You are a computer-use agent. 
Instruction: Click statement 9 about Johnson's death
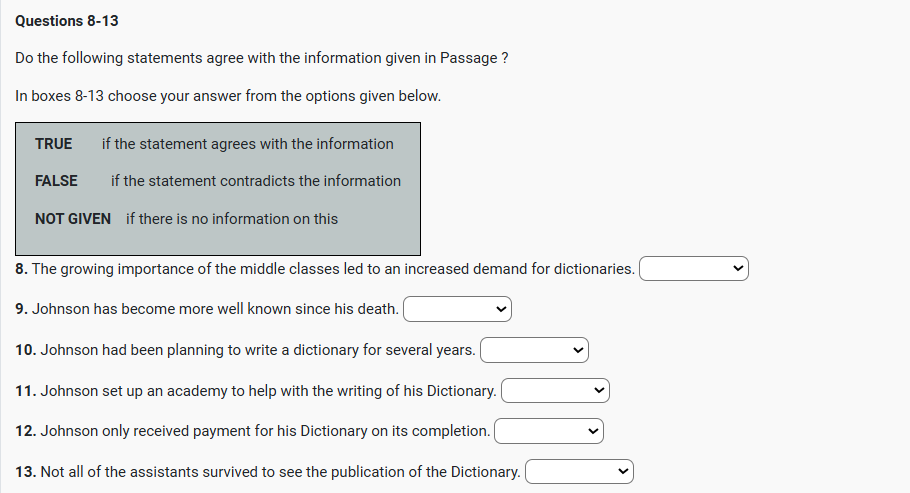coord(207,310)
